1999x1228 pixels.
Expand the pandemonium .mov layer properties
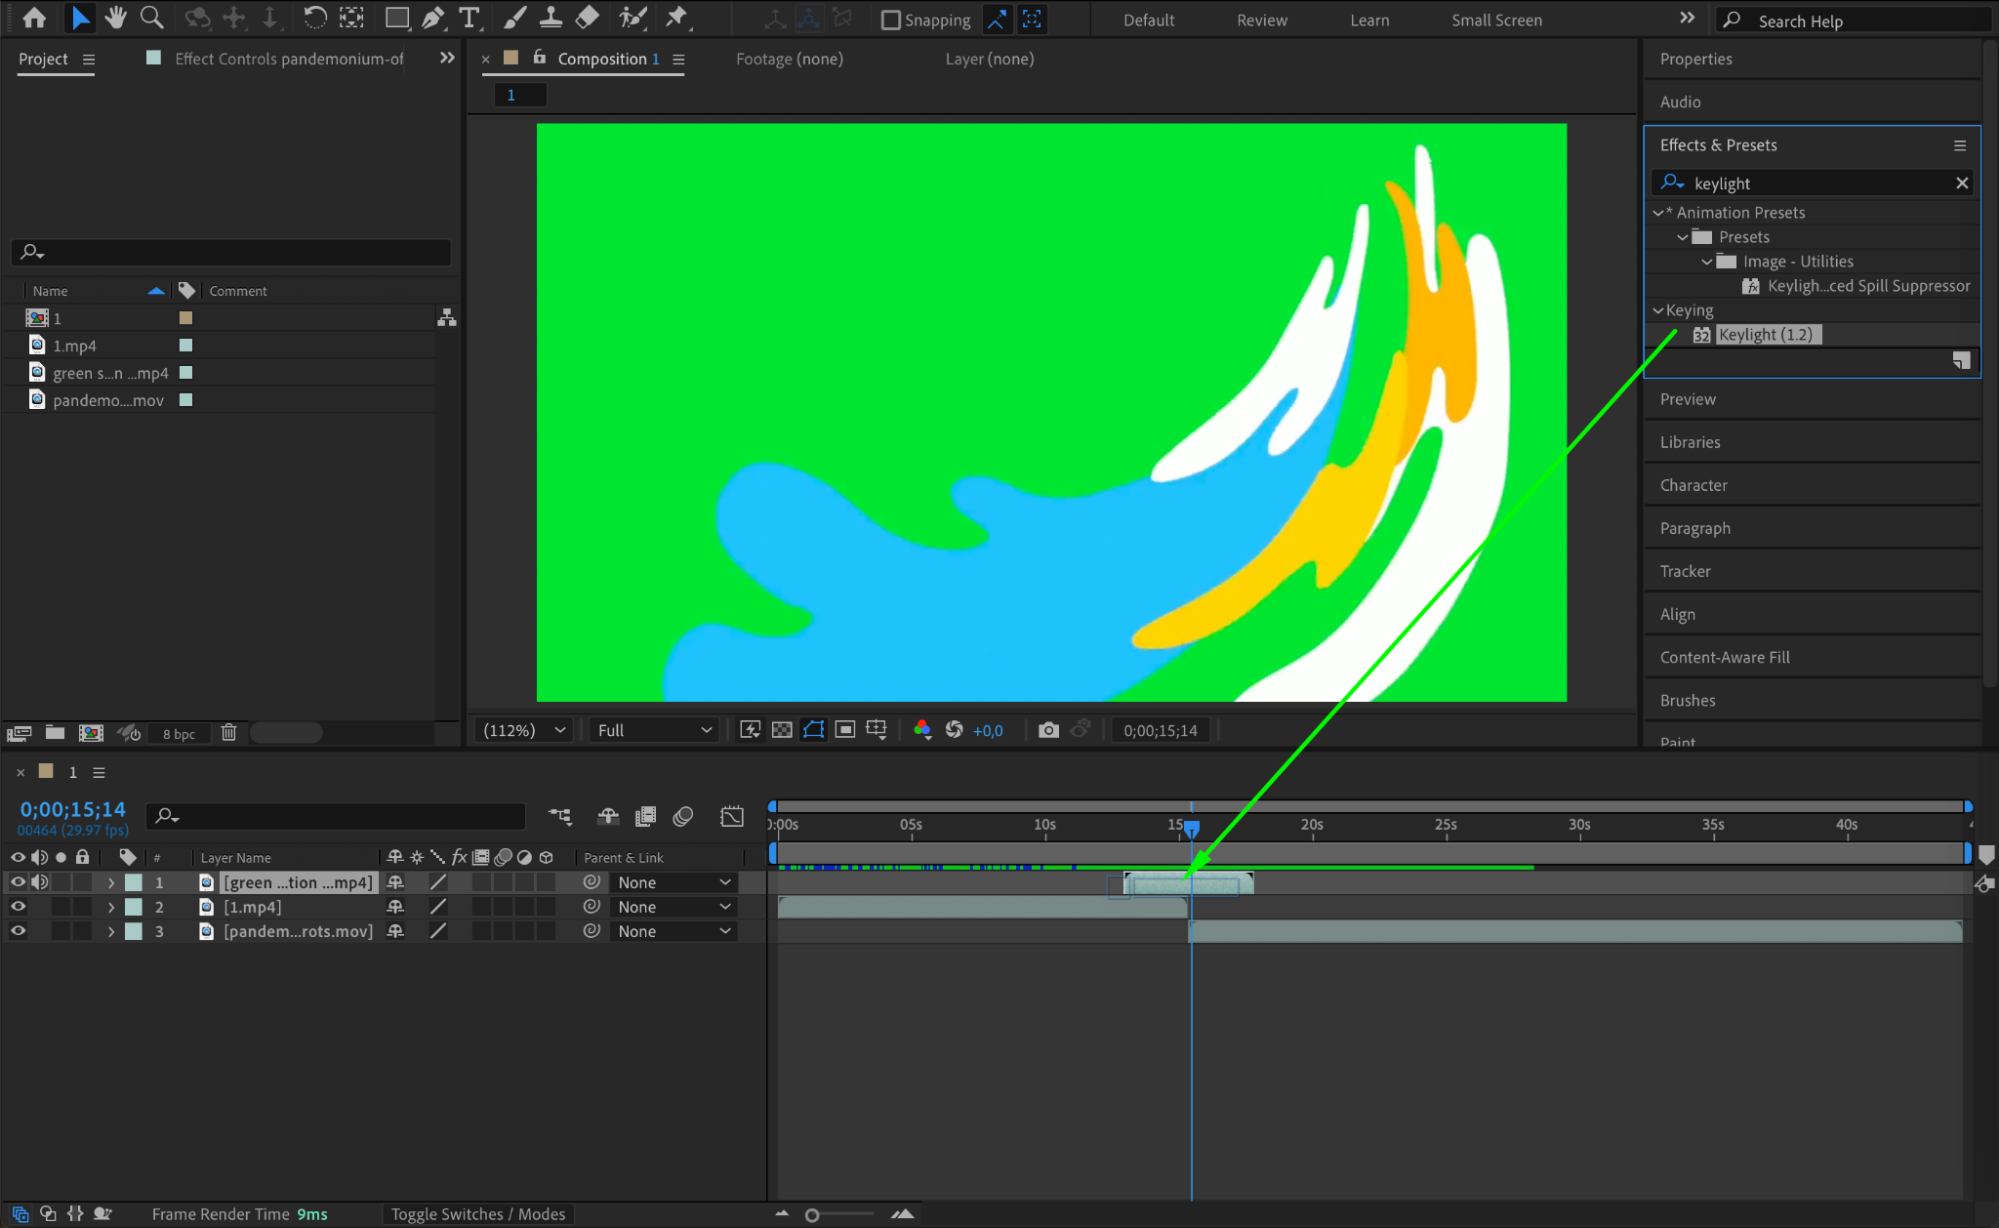point(111,931)
